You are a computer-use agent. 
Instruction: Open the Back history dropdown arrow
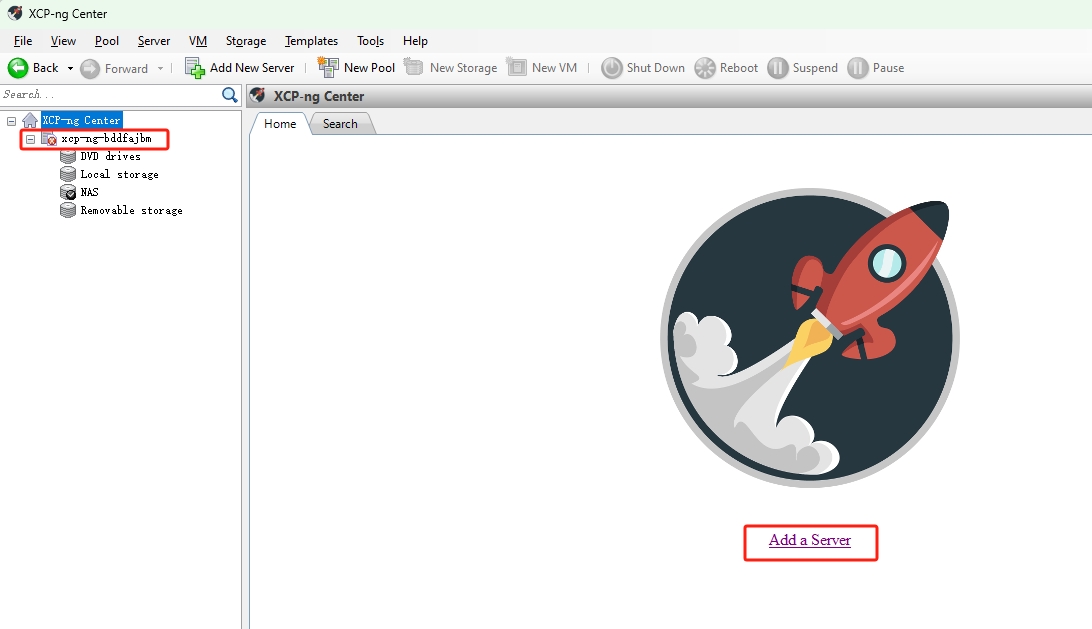tap(70, 68)
